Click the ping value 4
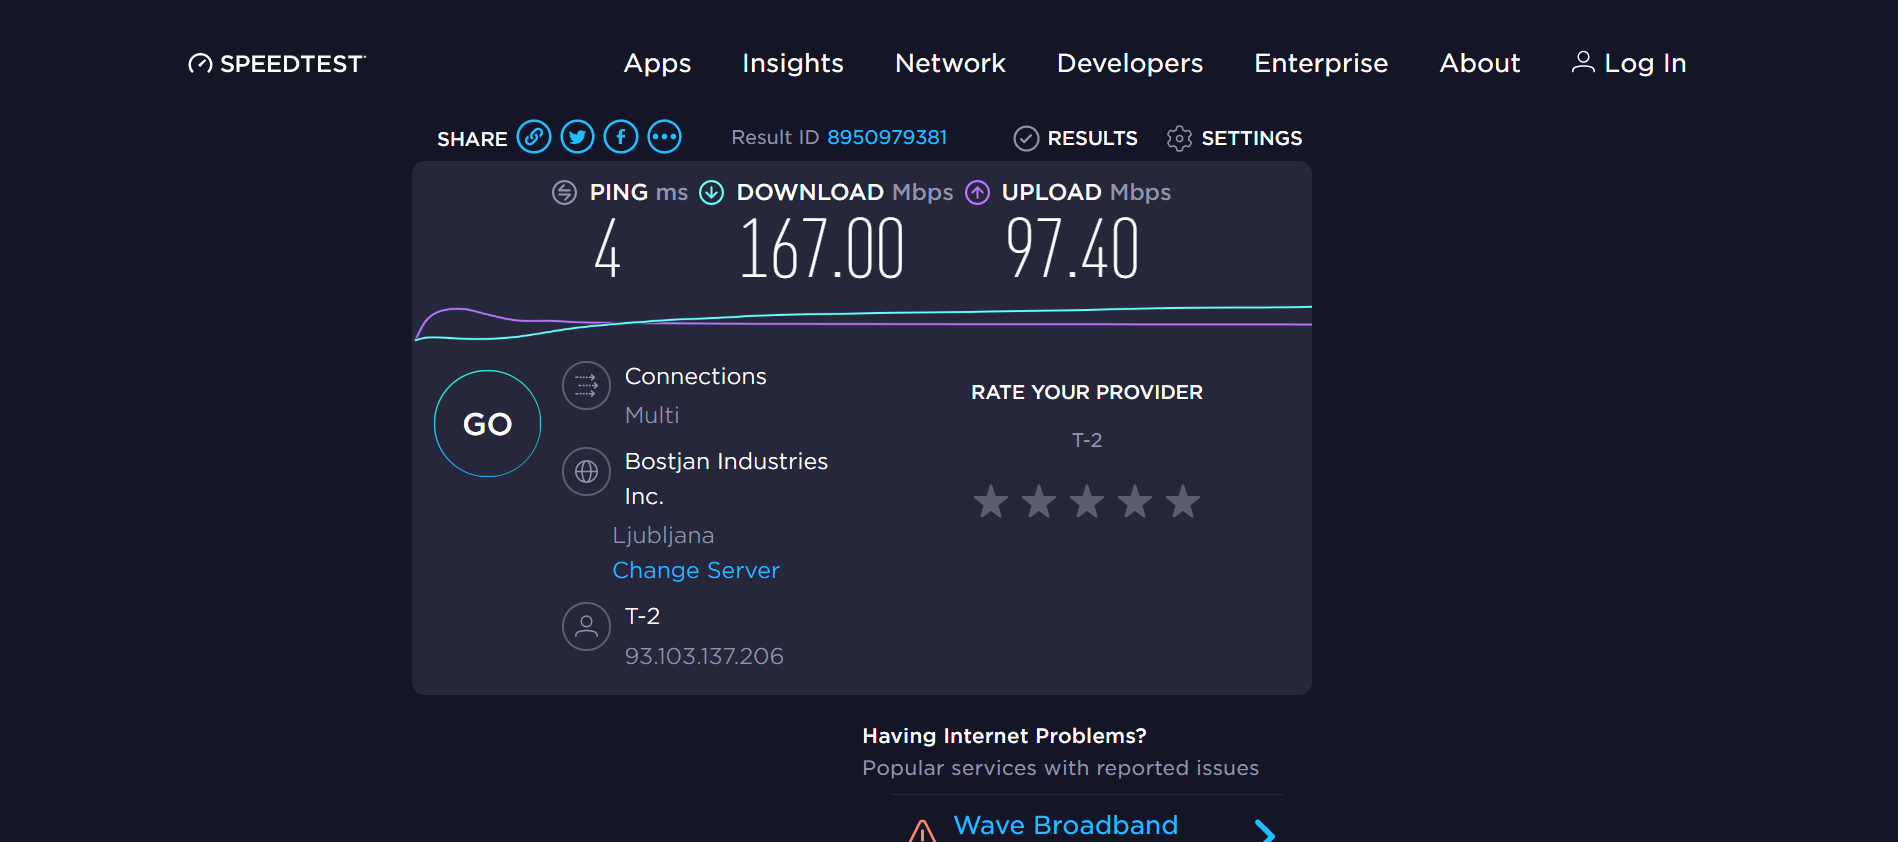 607,249
